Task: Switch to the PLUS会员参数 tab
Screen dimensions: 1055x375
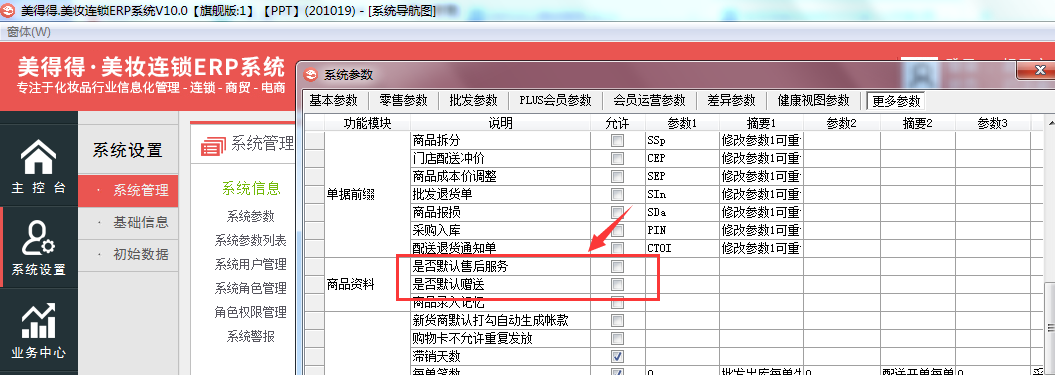Action: [555, 100]
